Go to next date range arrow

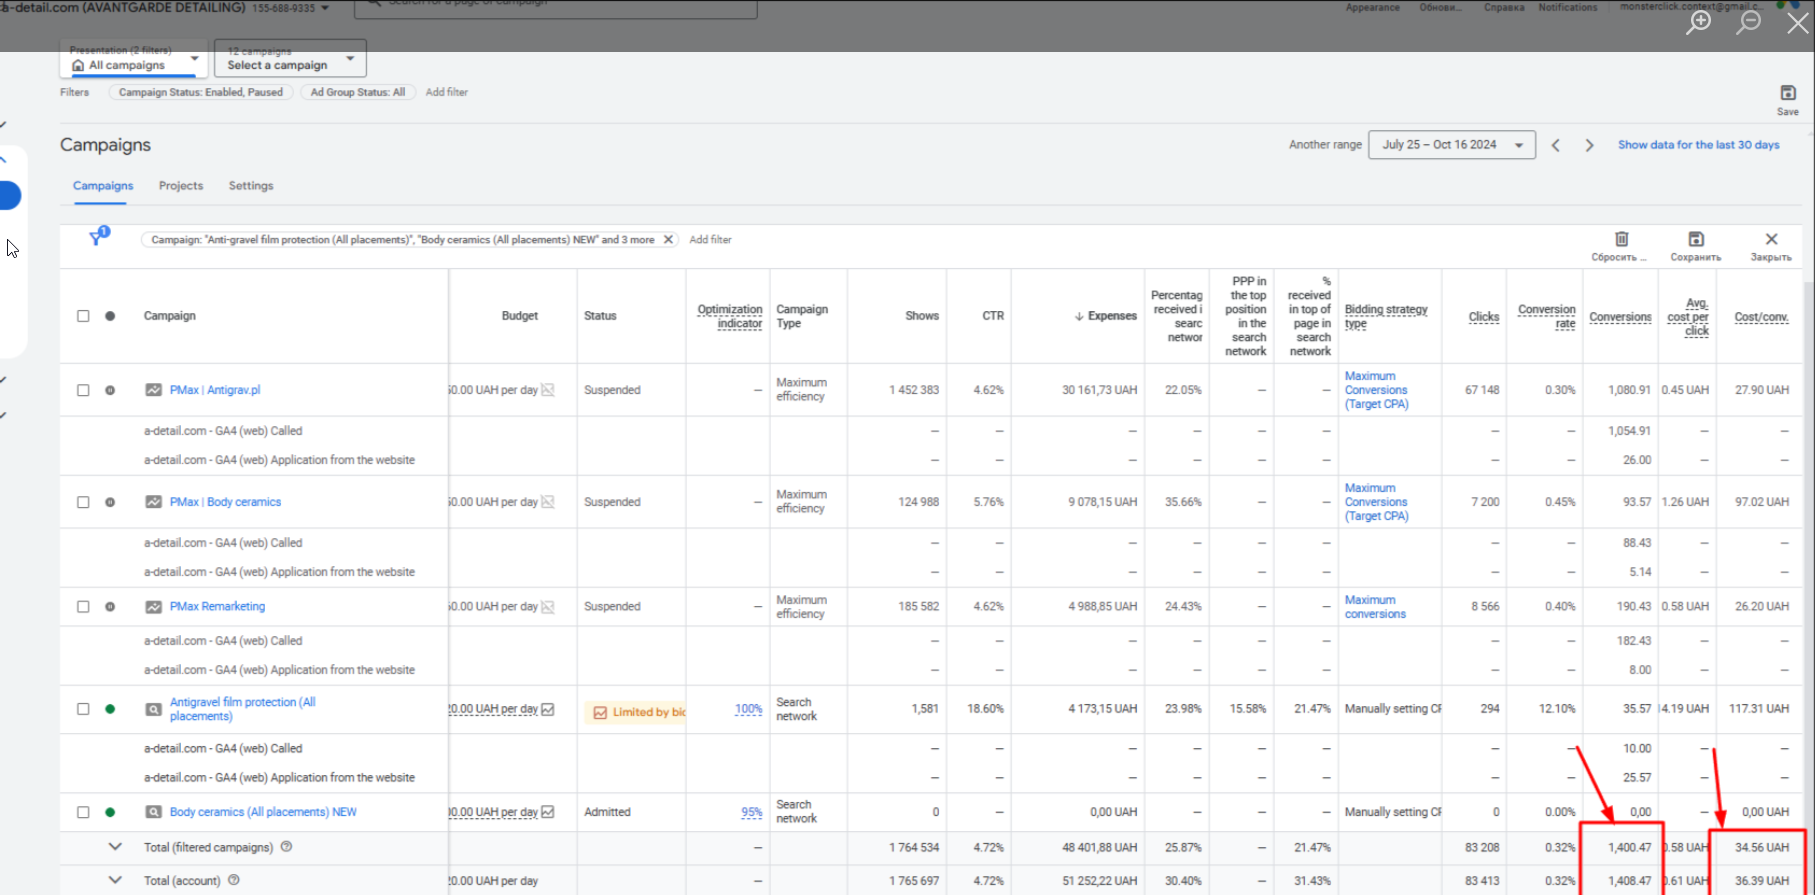click(x=1589, y=145)
